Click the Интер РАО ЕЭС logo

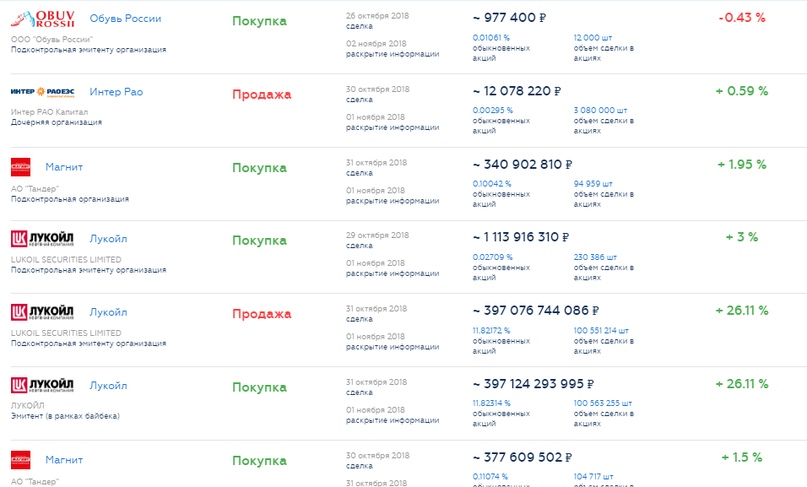point(45,92)
